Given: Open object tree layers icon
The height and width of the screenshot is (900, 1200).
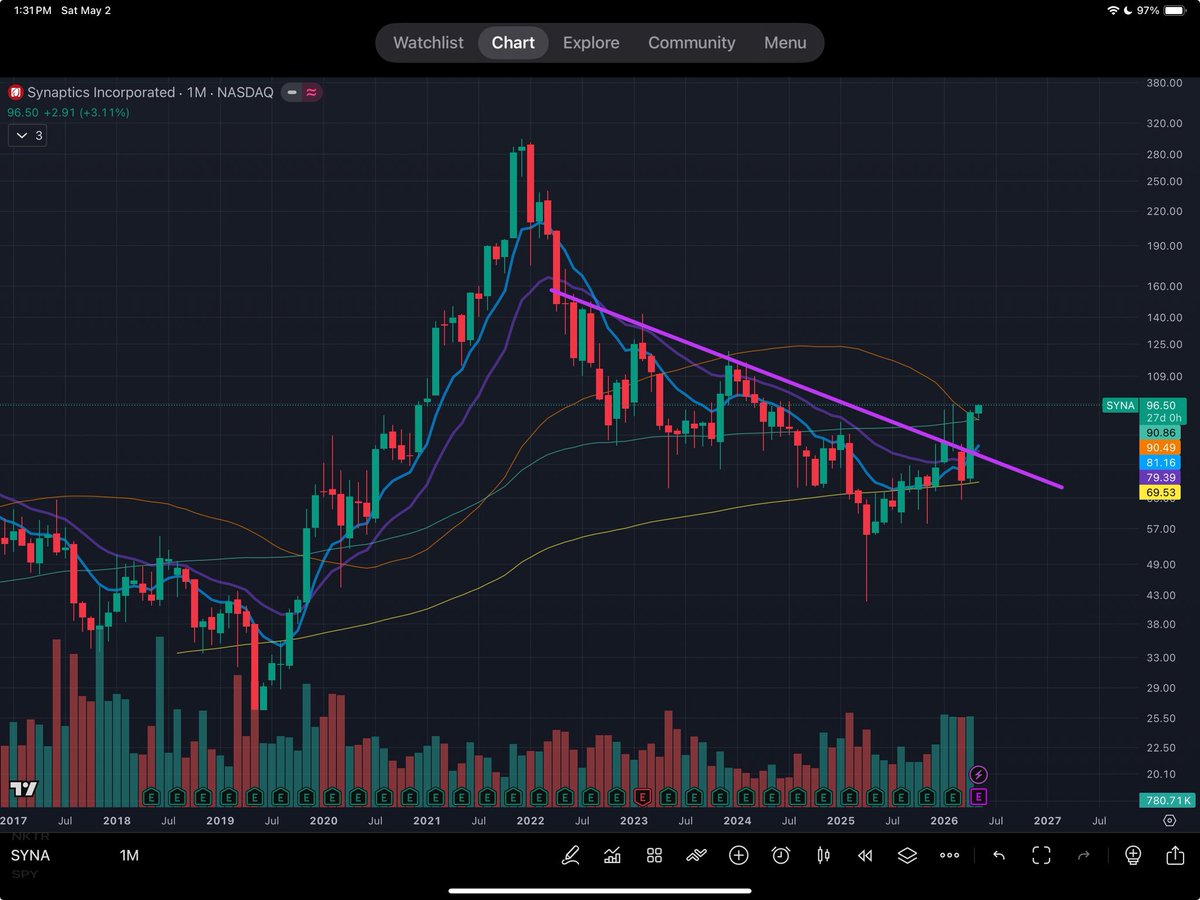Looking at the screenshot, I should click(x=907, y=855).
